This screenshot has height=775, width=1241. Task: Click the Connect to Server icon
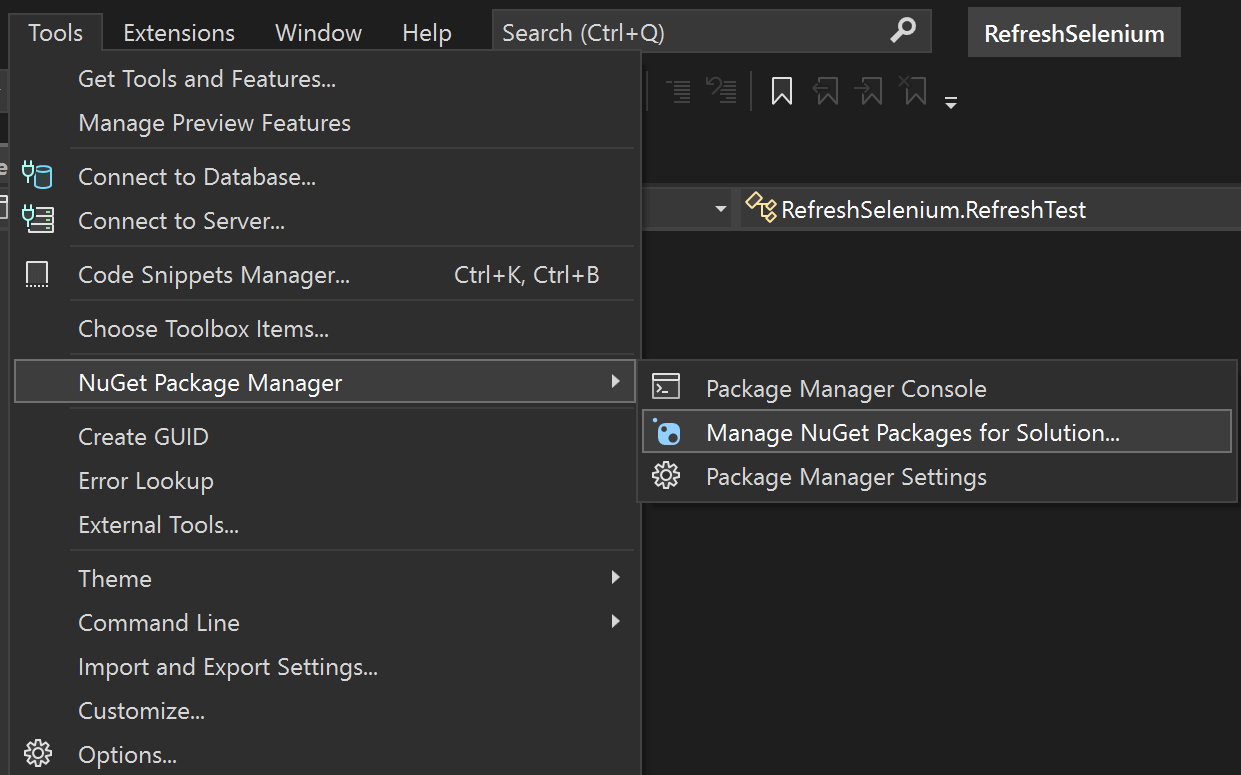[x=37, y=219]
